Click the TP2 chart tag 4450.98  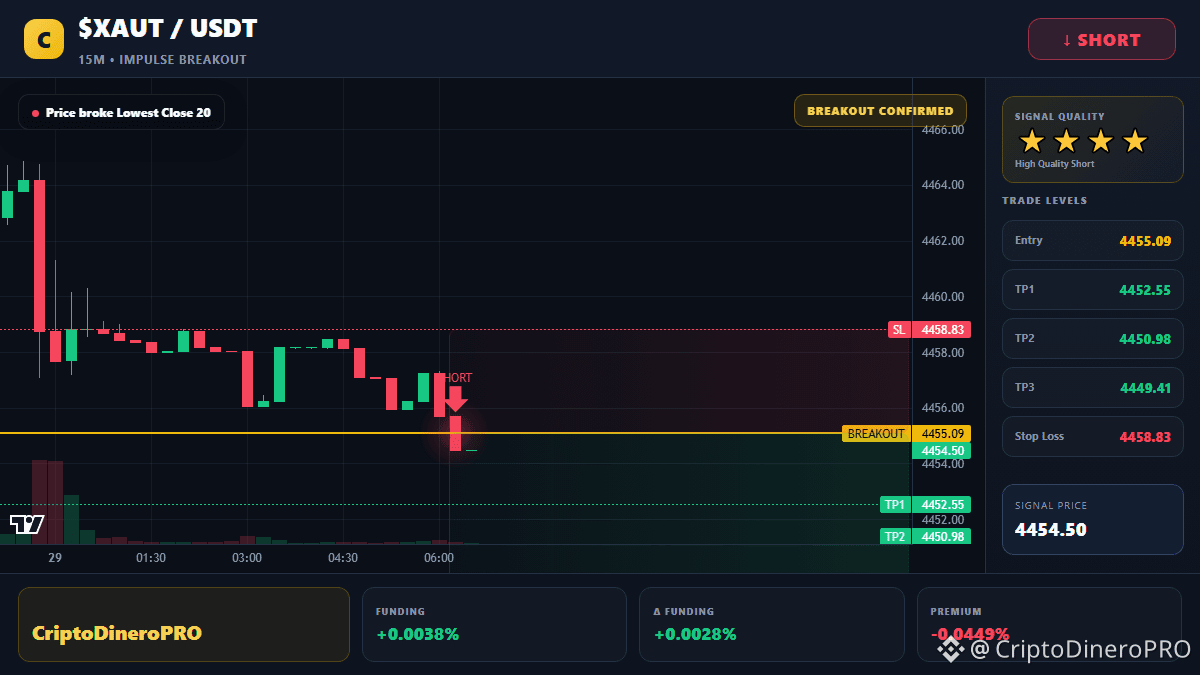point(925,537)
